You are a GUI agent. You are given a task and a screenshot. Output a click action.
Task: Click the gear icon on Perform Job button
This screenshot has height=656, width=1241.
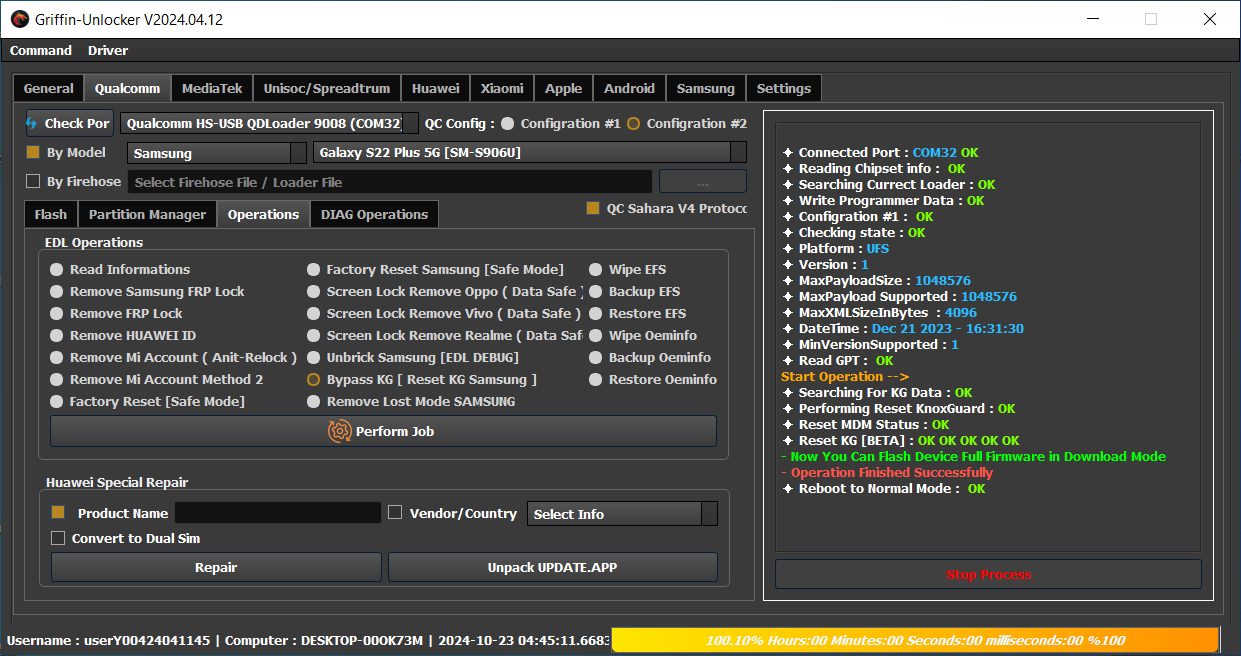(339, 431)
